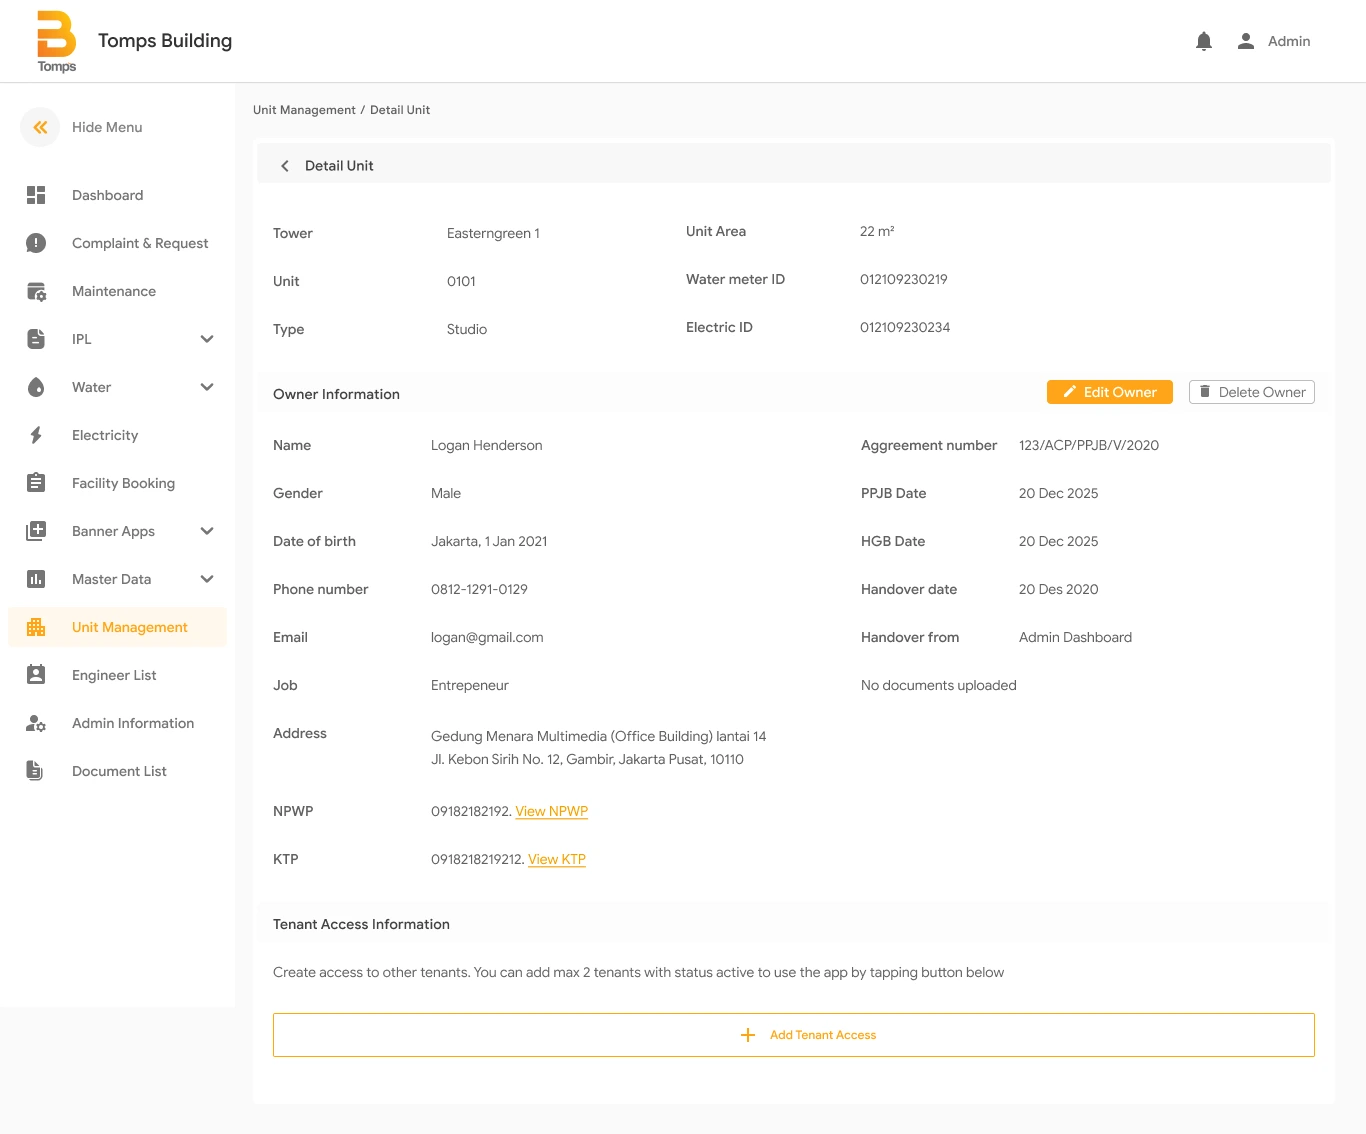Screen dimensions: 1366x1134
Task: Open the Document List icon
Action: [36, 771]
